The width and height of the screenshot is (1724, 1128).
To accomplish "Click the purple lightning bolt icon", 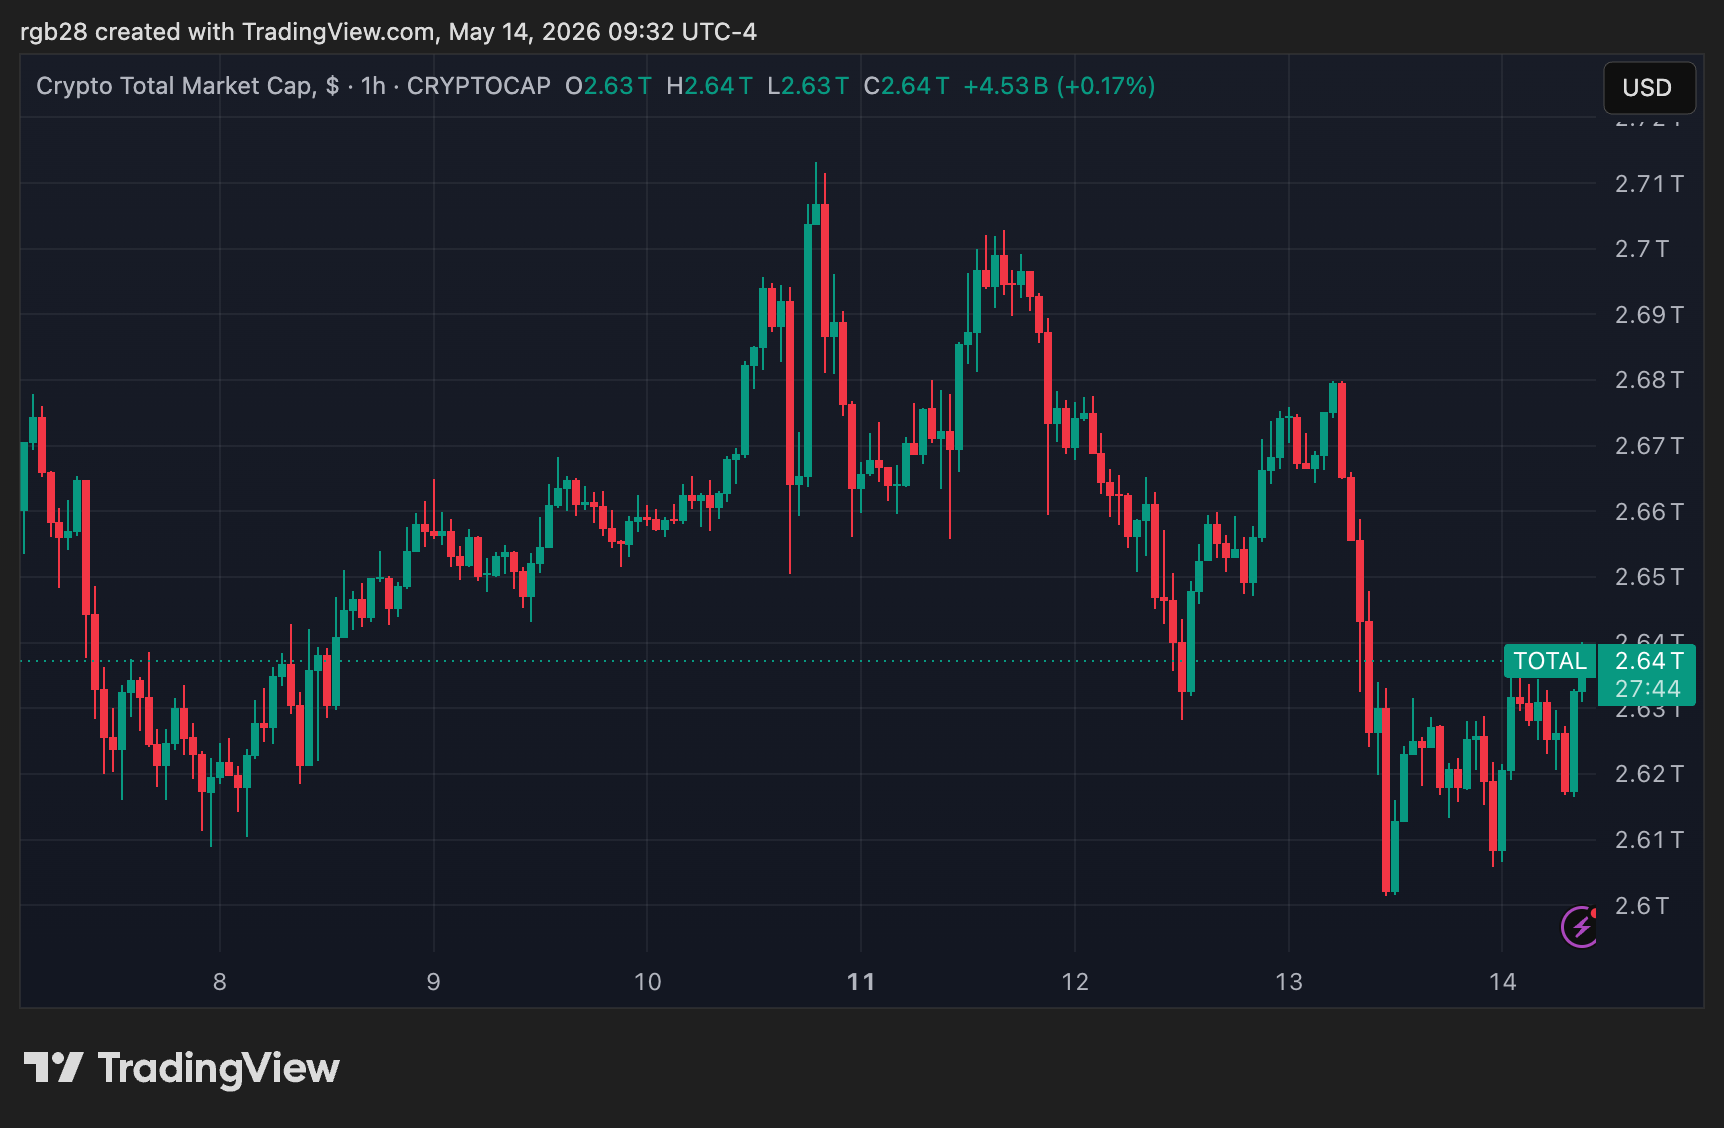I will (1580, 927).
